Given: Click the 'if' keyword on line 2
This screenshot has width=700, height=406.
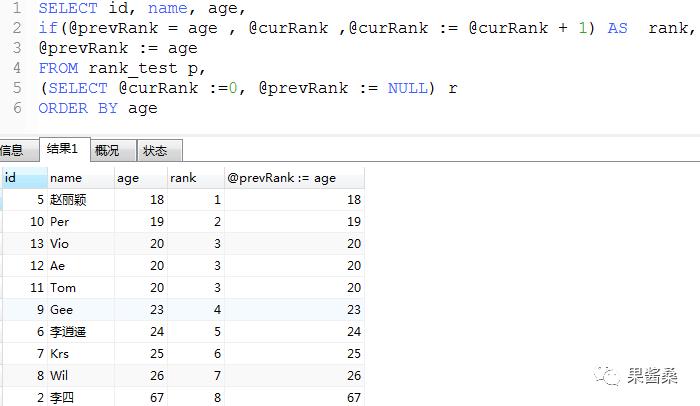Looking at the screenshot, I should point(48,28).
